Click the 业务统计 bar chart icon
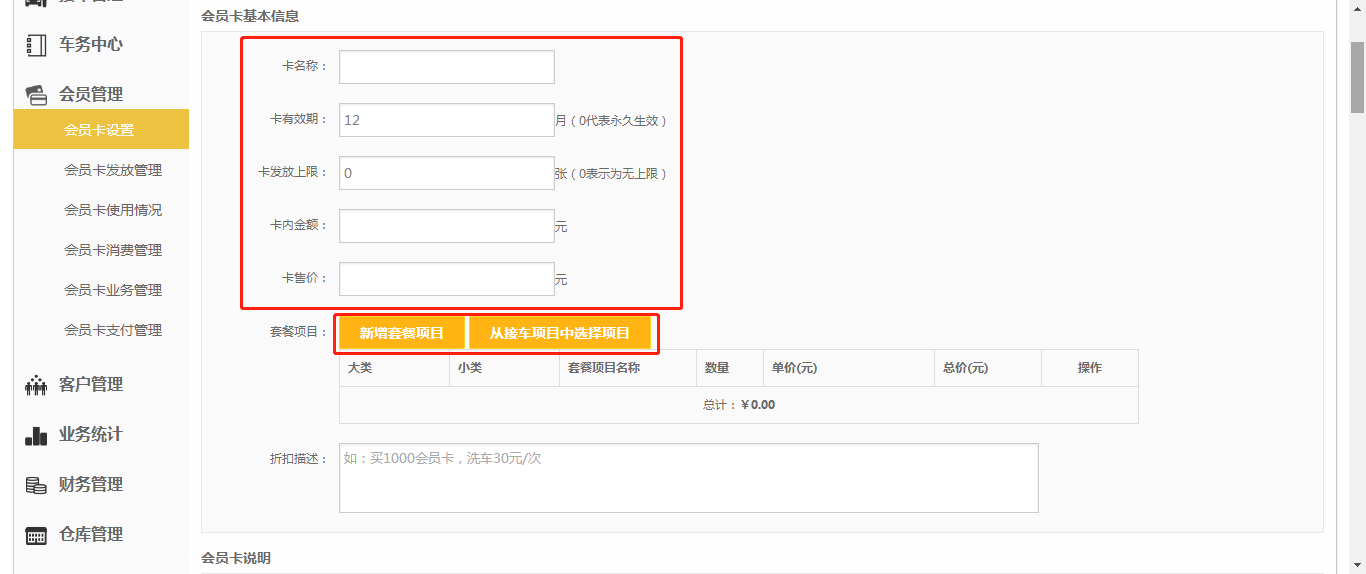Image resolution: width=1366 pixels, height=574 pixels. 36,435
